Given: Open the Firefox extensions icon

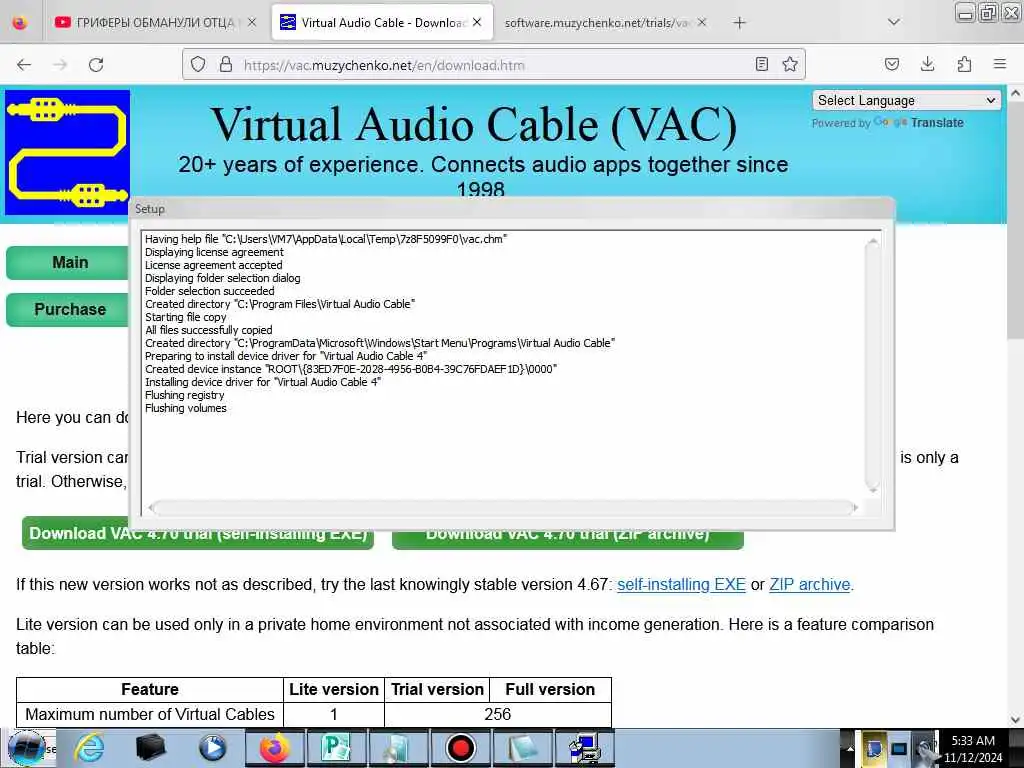Looking at the screenshot, I should click(964, 64).
